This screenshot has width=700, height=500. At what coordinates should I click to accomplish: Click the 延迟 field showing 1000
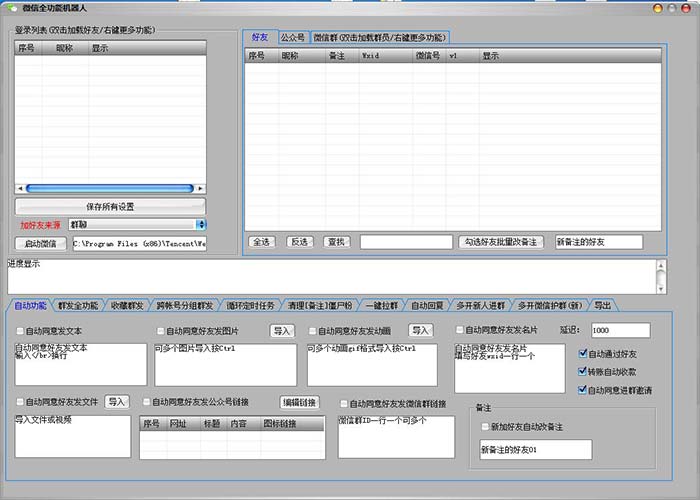point(621,330)
